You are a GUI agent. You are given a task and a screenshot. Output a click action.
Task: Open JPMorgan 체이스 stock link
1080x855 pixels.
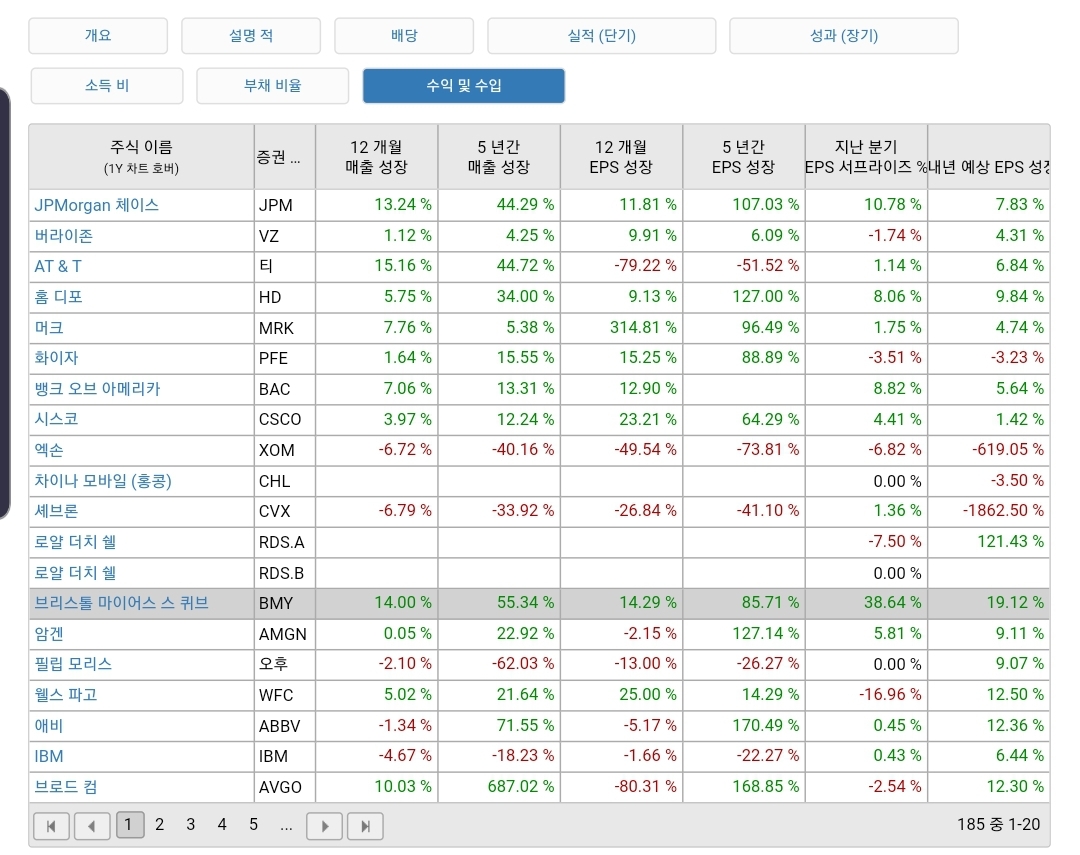click(x=96, y=205)
